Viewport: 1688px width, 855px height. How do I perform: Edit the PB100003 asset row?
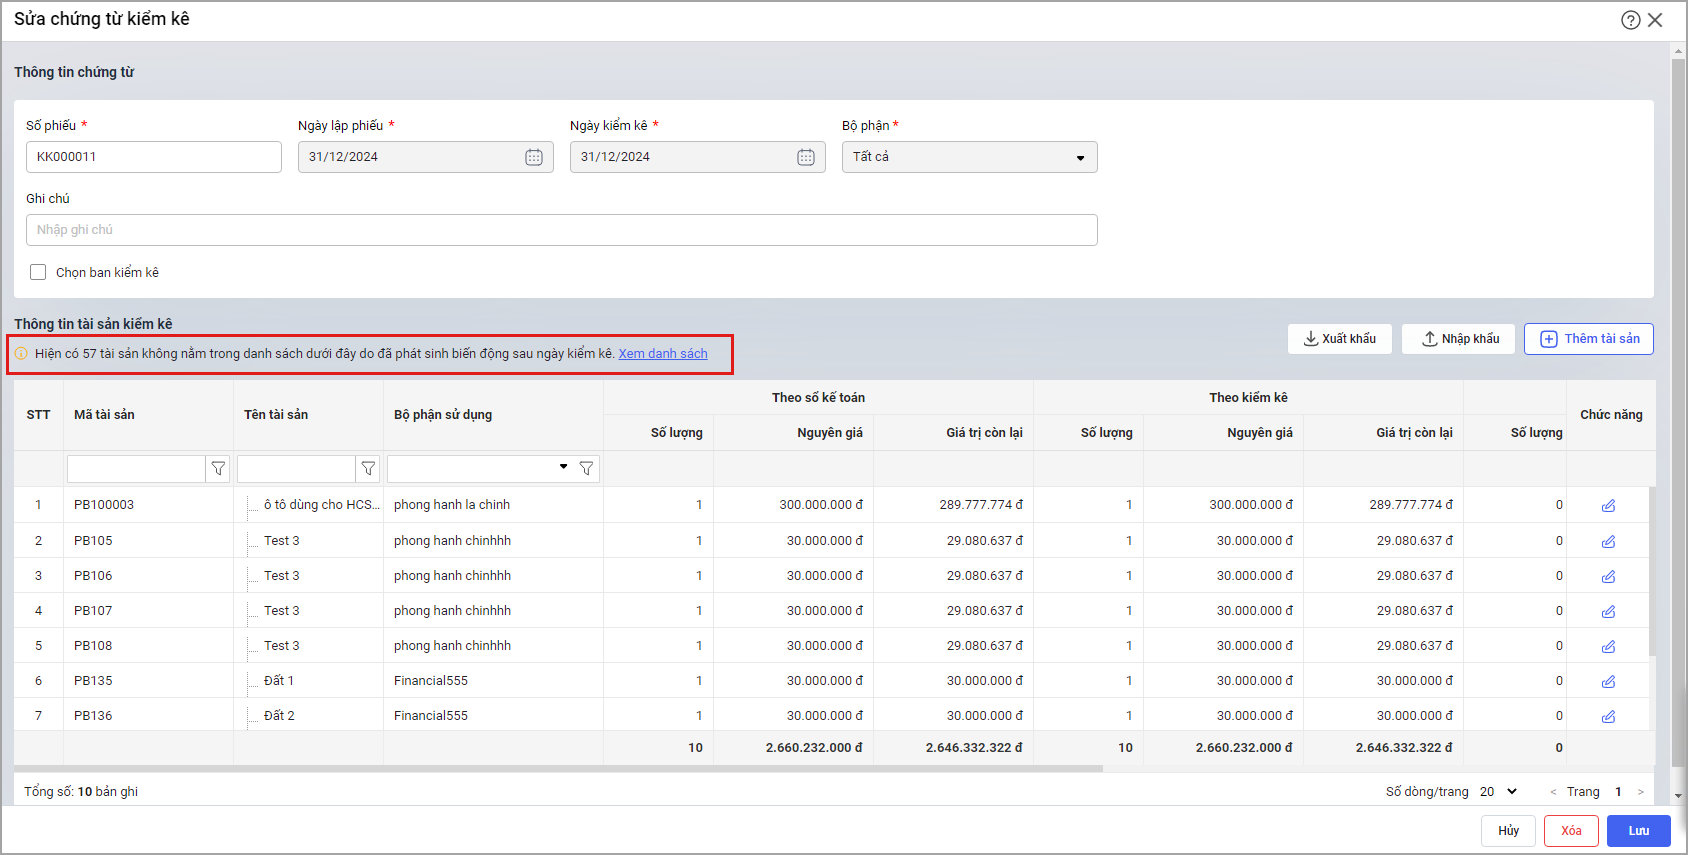pyautogui.click(x=1608, y=506)
